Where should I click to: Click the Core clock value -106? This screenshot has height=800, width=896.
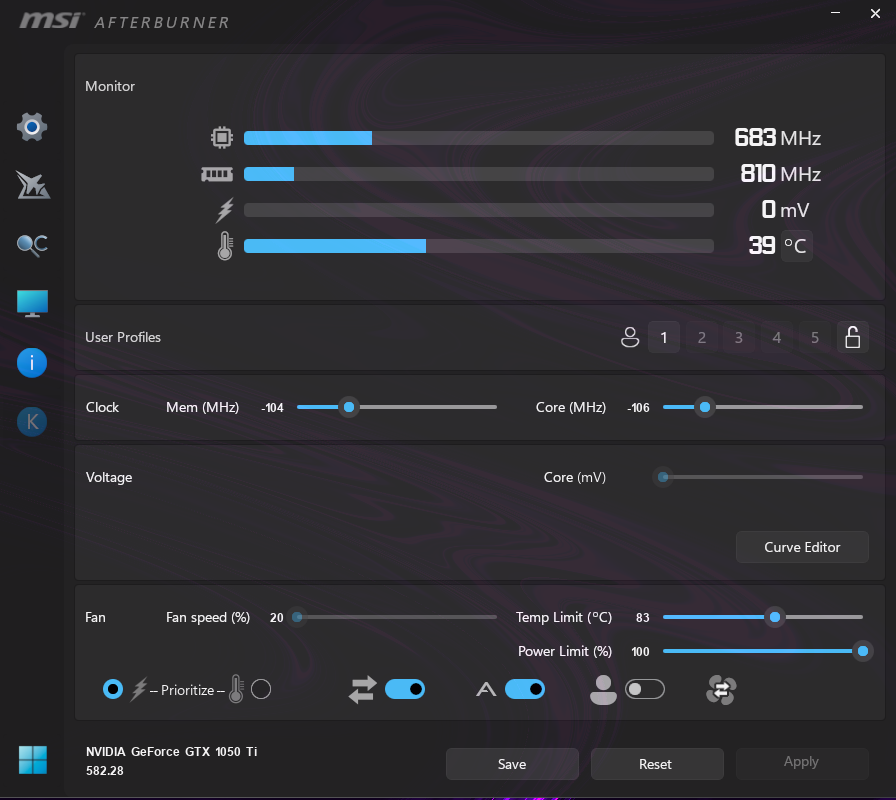click(x=638, y=408)
